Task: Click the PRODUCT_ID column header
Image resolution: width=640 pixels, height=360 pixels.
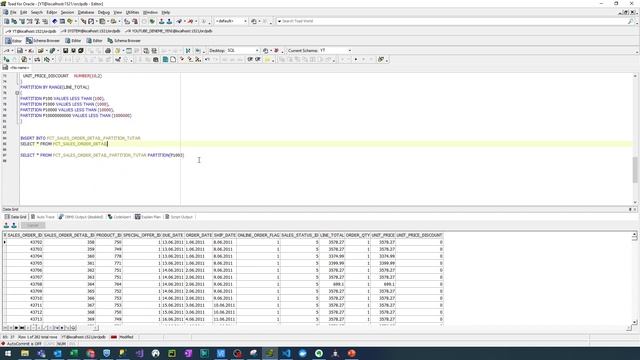Action: [109, 236]
